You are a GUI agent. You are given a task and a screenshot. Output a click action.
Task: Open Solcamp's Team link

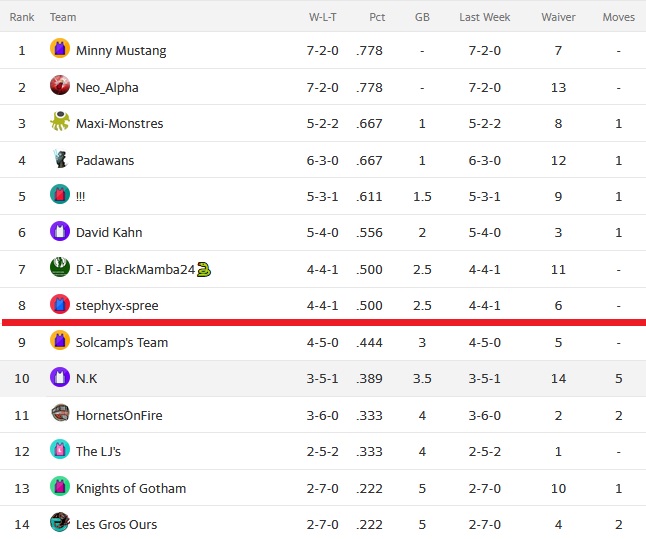[x=122, y=342]
